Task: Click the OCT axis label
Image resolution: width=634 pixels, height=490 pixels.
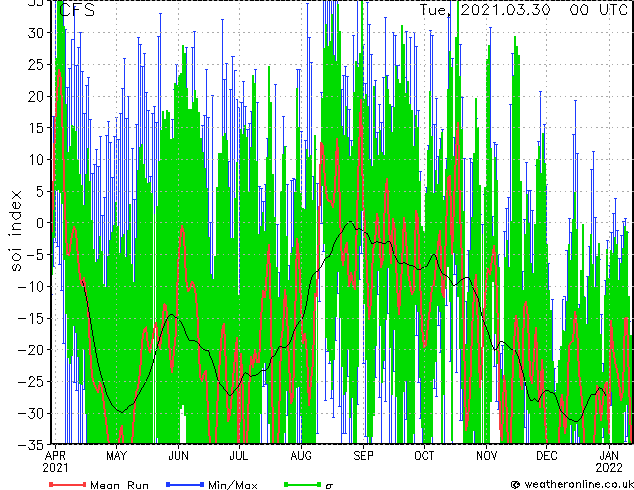Action: click(x=424, y=456)
